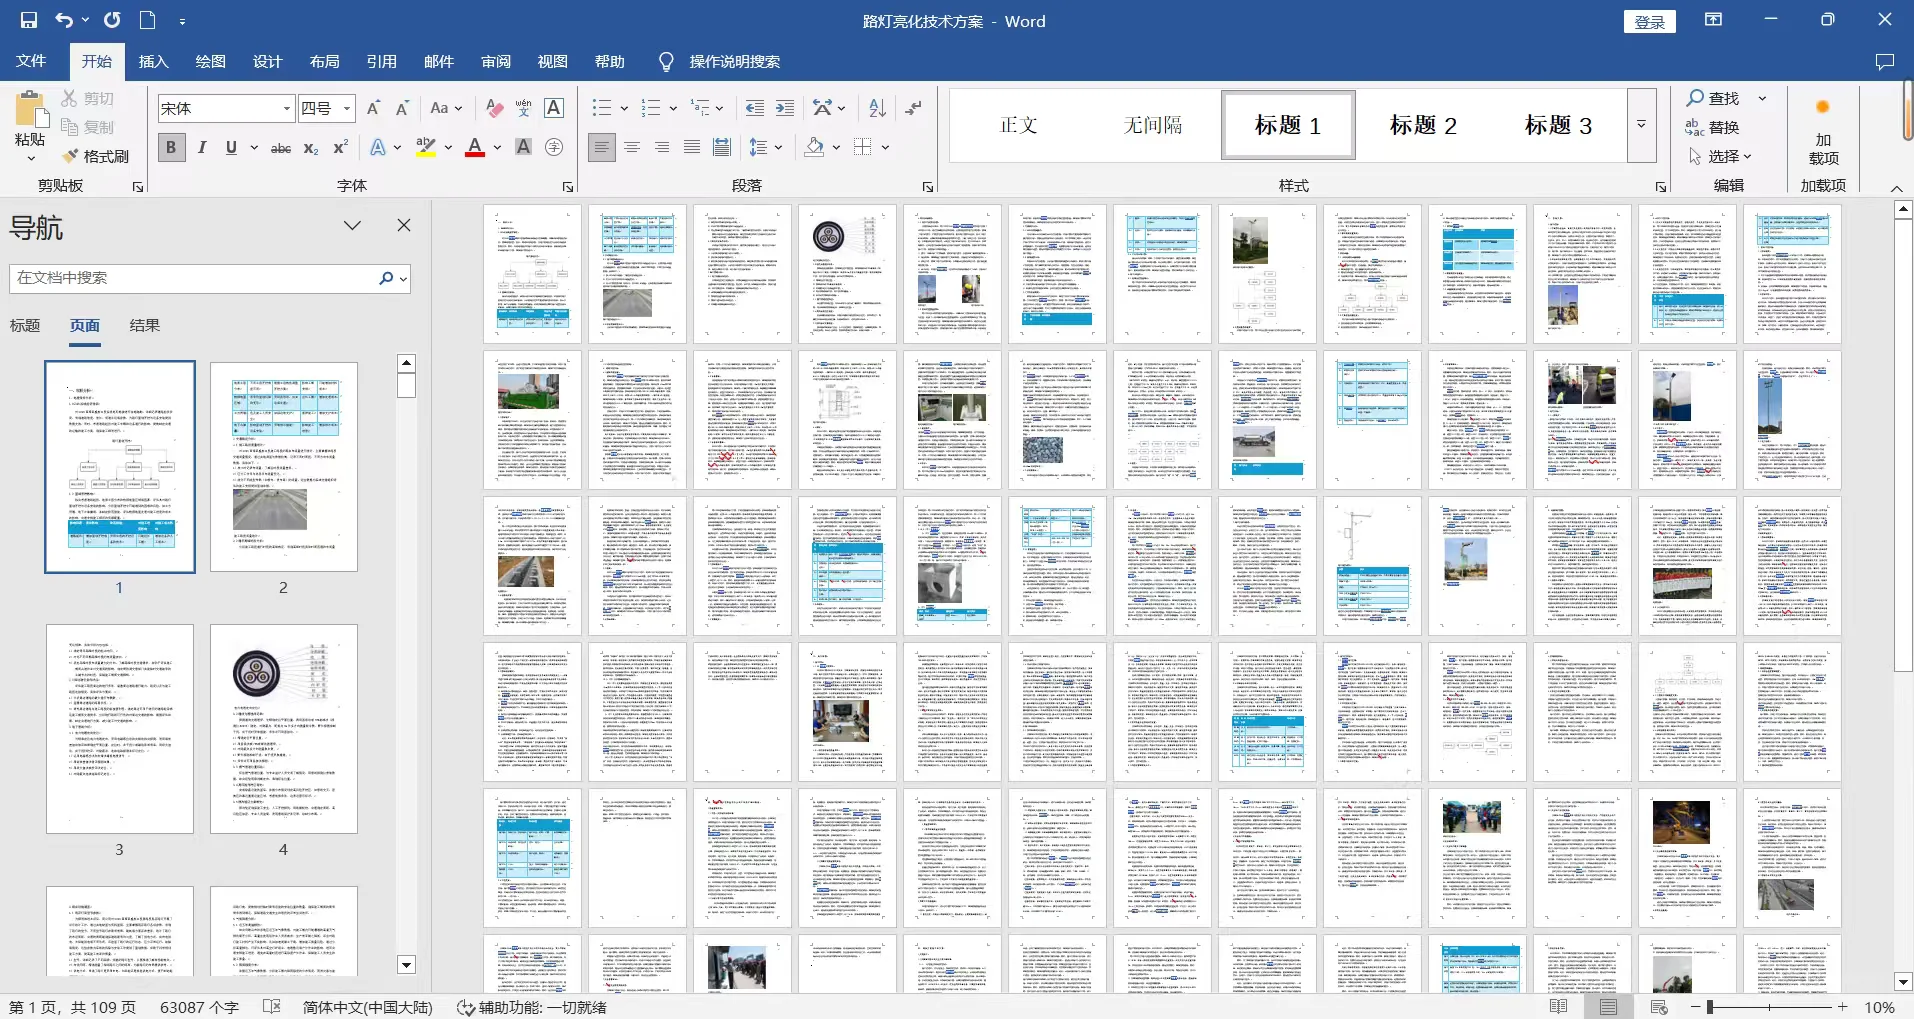The width and height of the screenshot is (1914, 1019).
Task: Toggle italic formatting
Action: pos(202,148)
